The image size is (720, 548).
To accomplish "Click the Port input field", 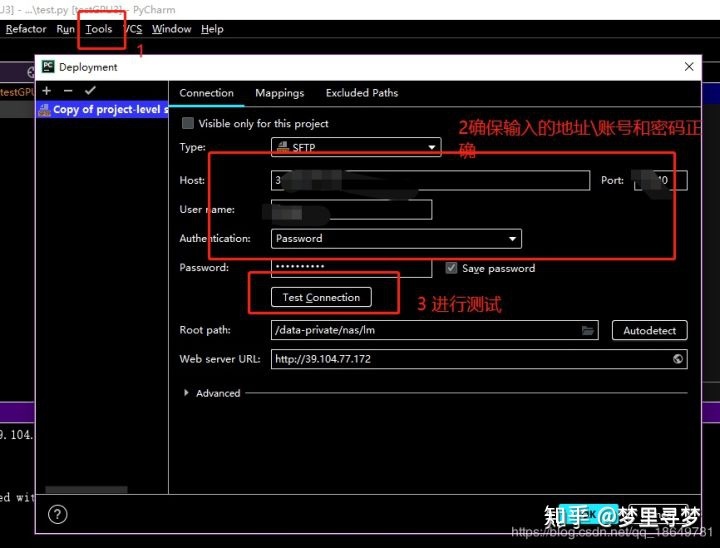I will click(x=660, y=180).
